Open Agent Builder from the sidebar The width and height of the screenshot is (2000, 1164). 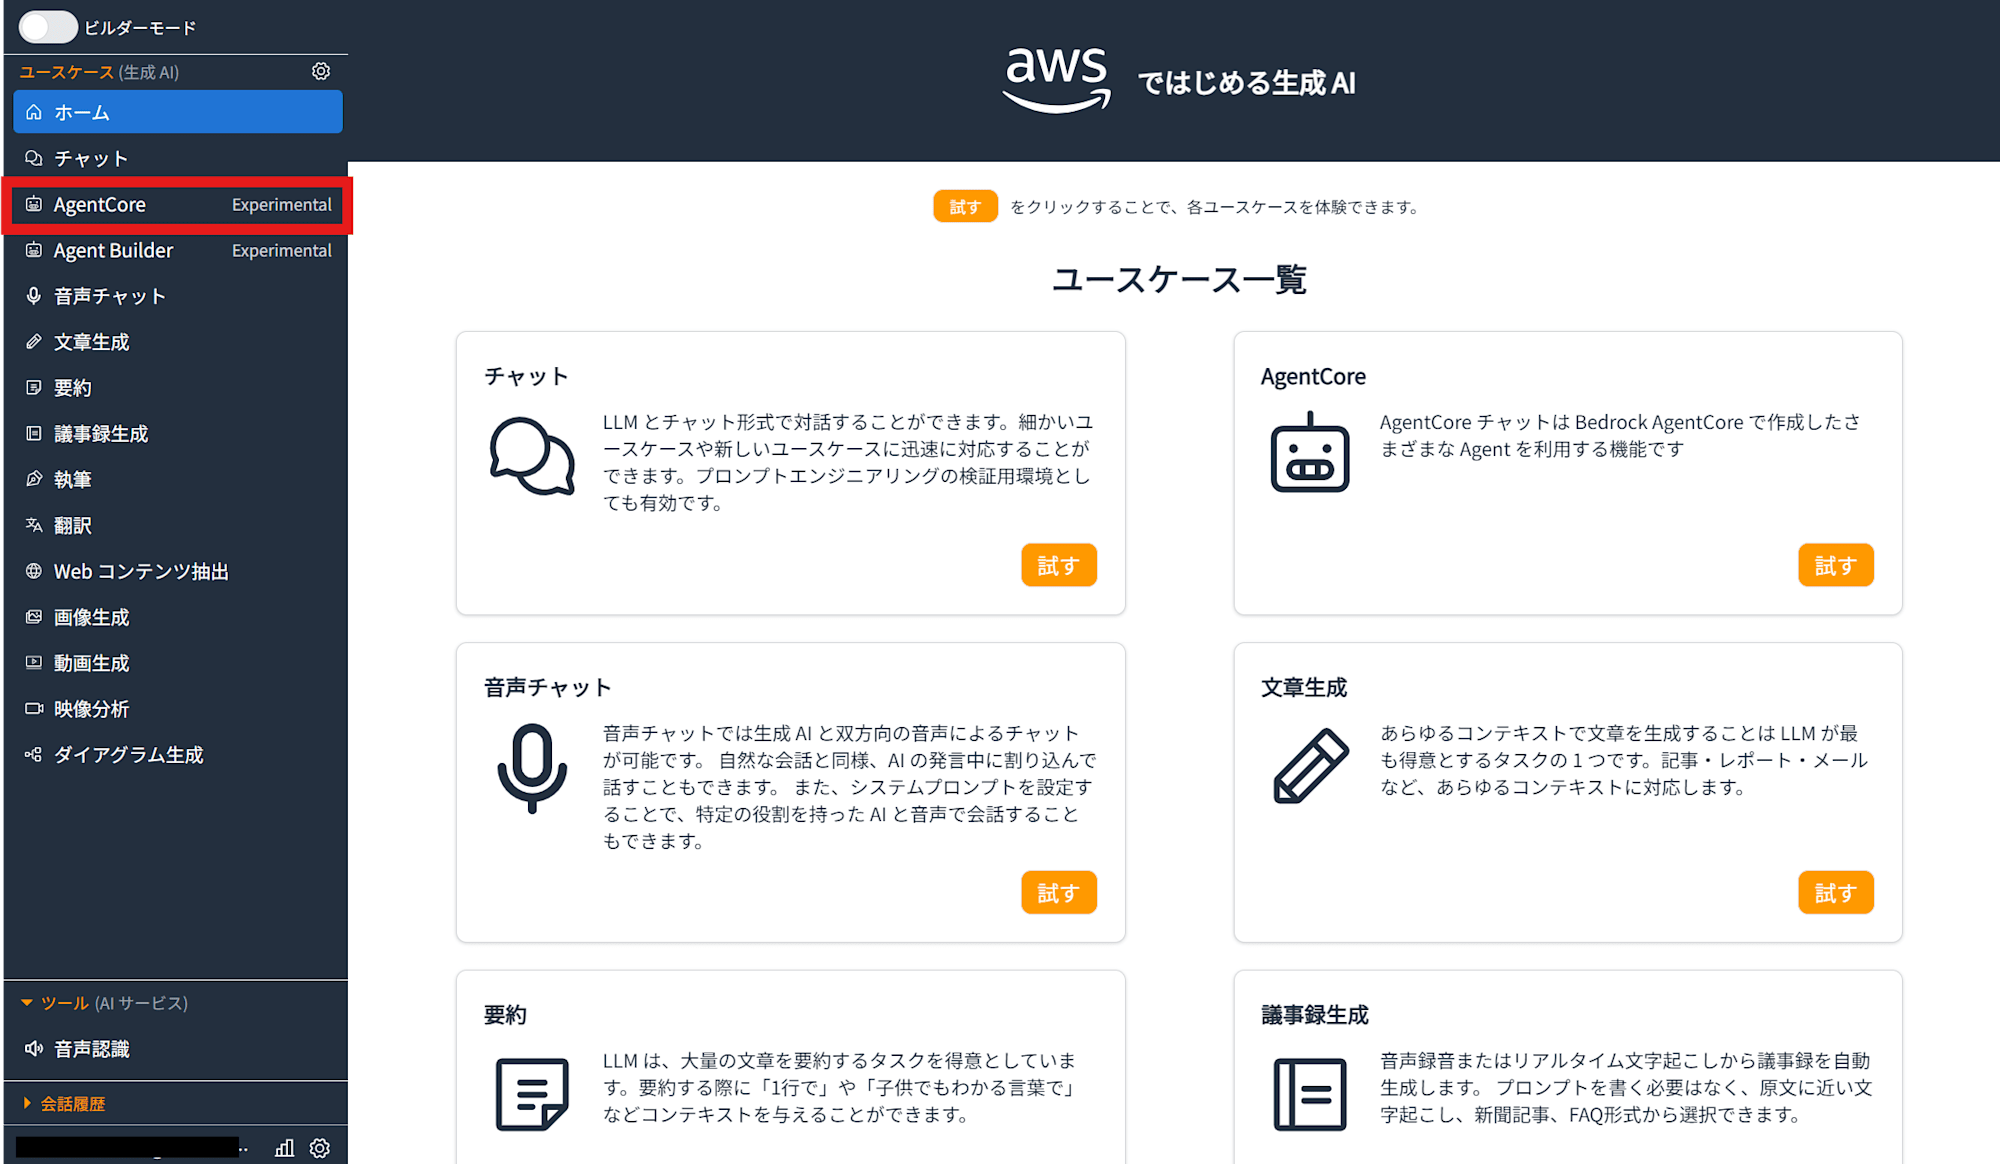pos(110,250)
